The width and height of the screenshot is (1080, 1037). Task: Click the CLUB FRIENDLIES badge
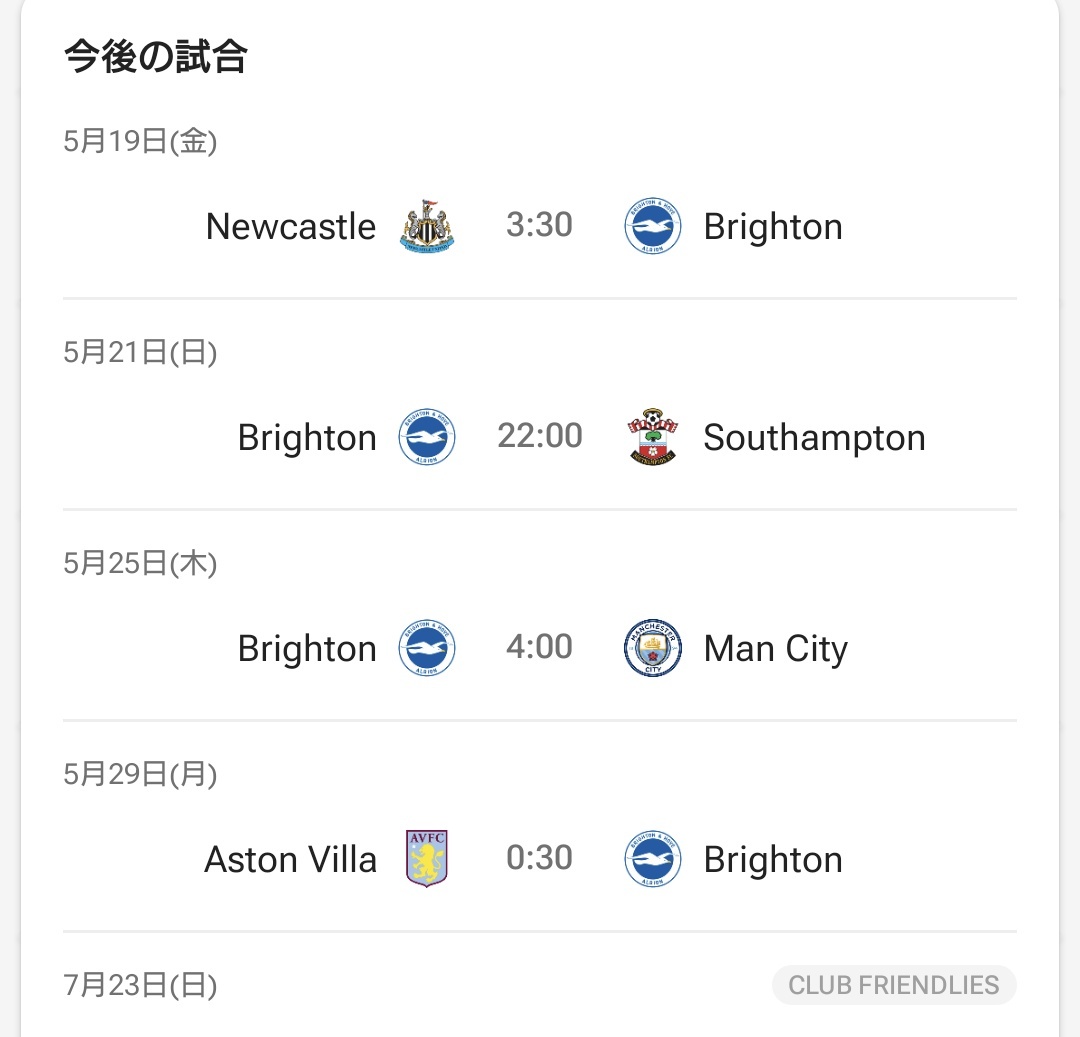tap(894, 985)
